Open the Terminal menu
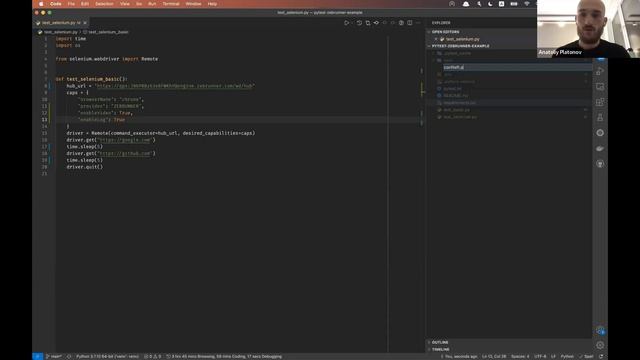The height and width of the screenshot is (360, 640). click(x=171, y=4)
